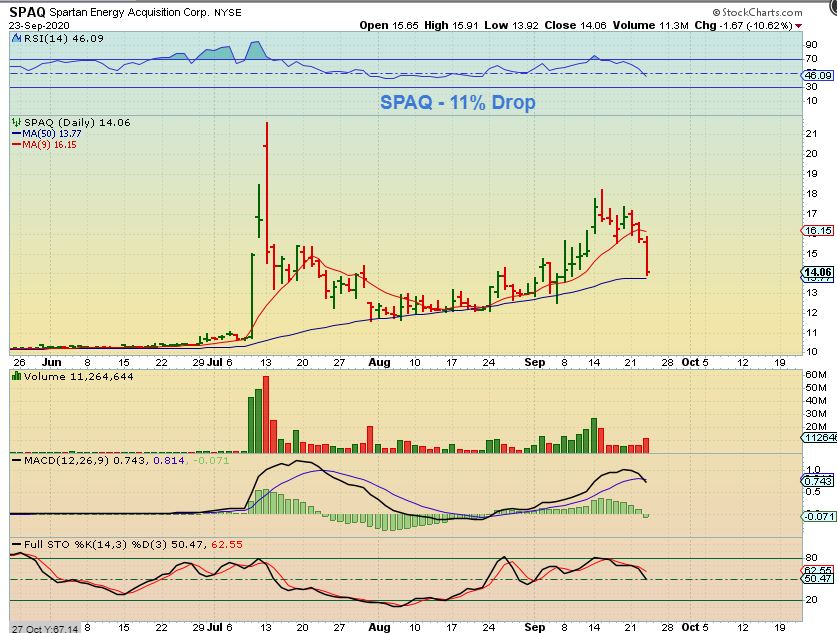Click the tall red price spike candle near 21

pos(266,193)
